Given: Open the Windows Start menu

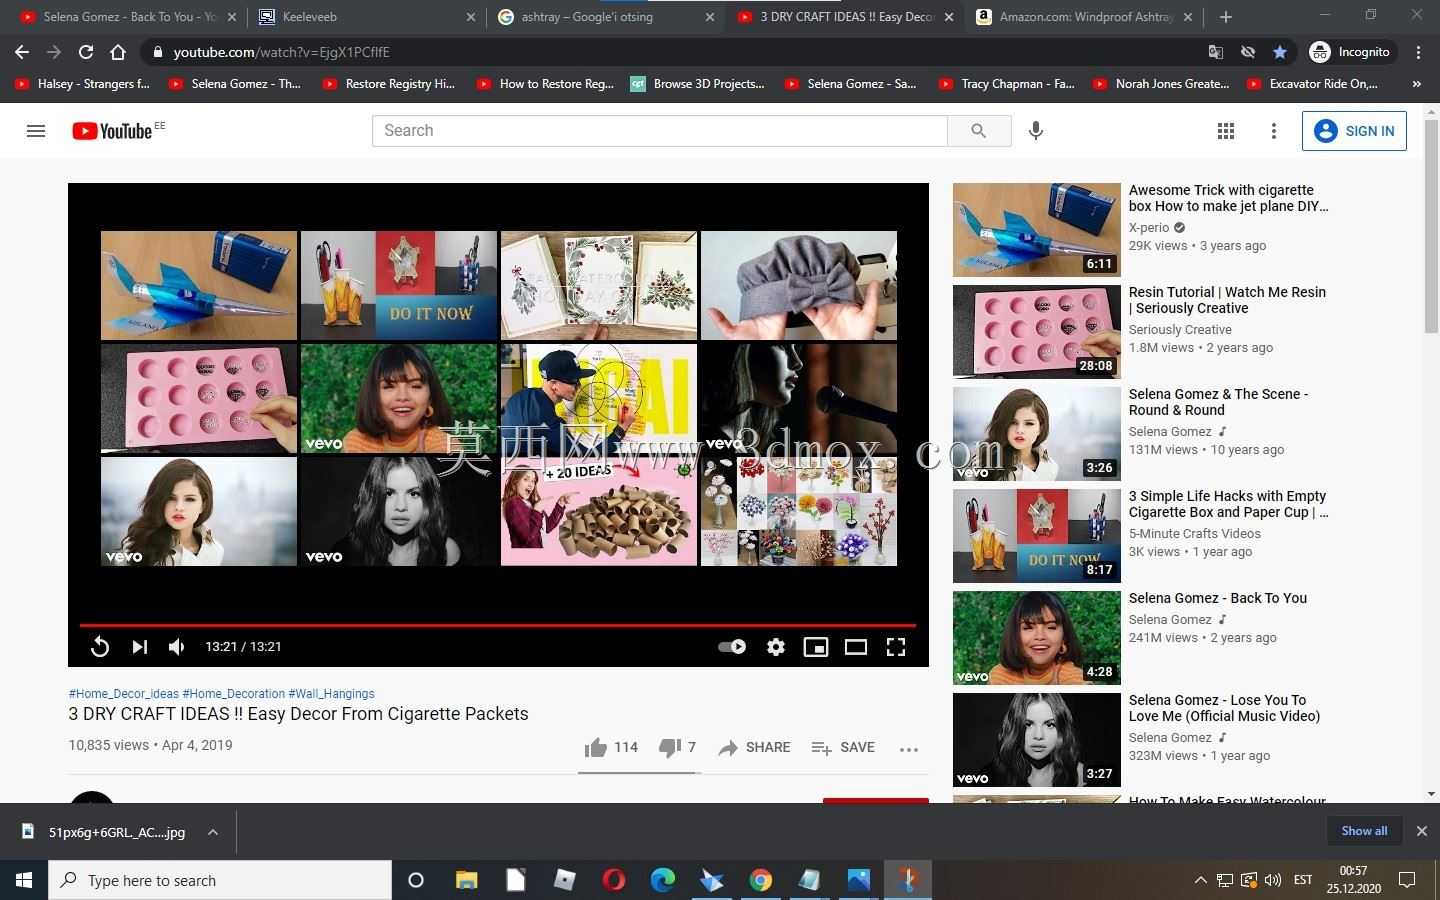Looking at the screenshot, I should 24,880.
